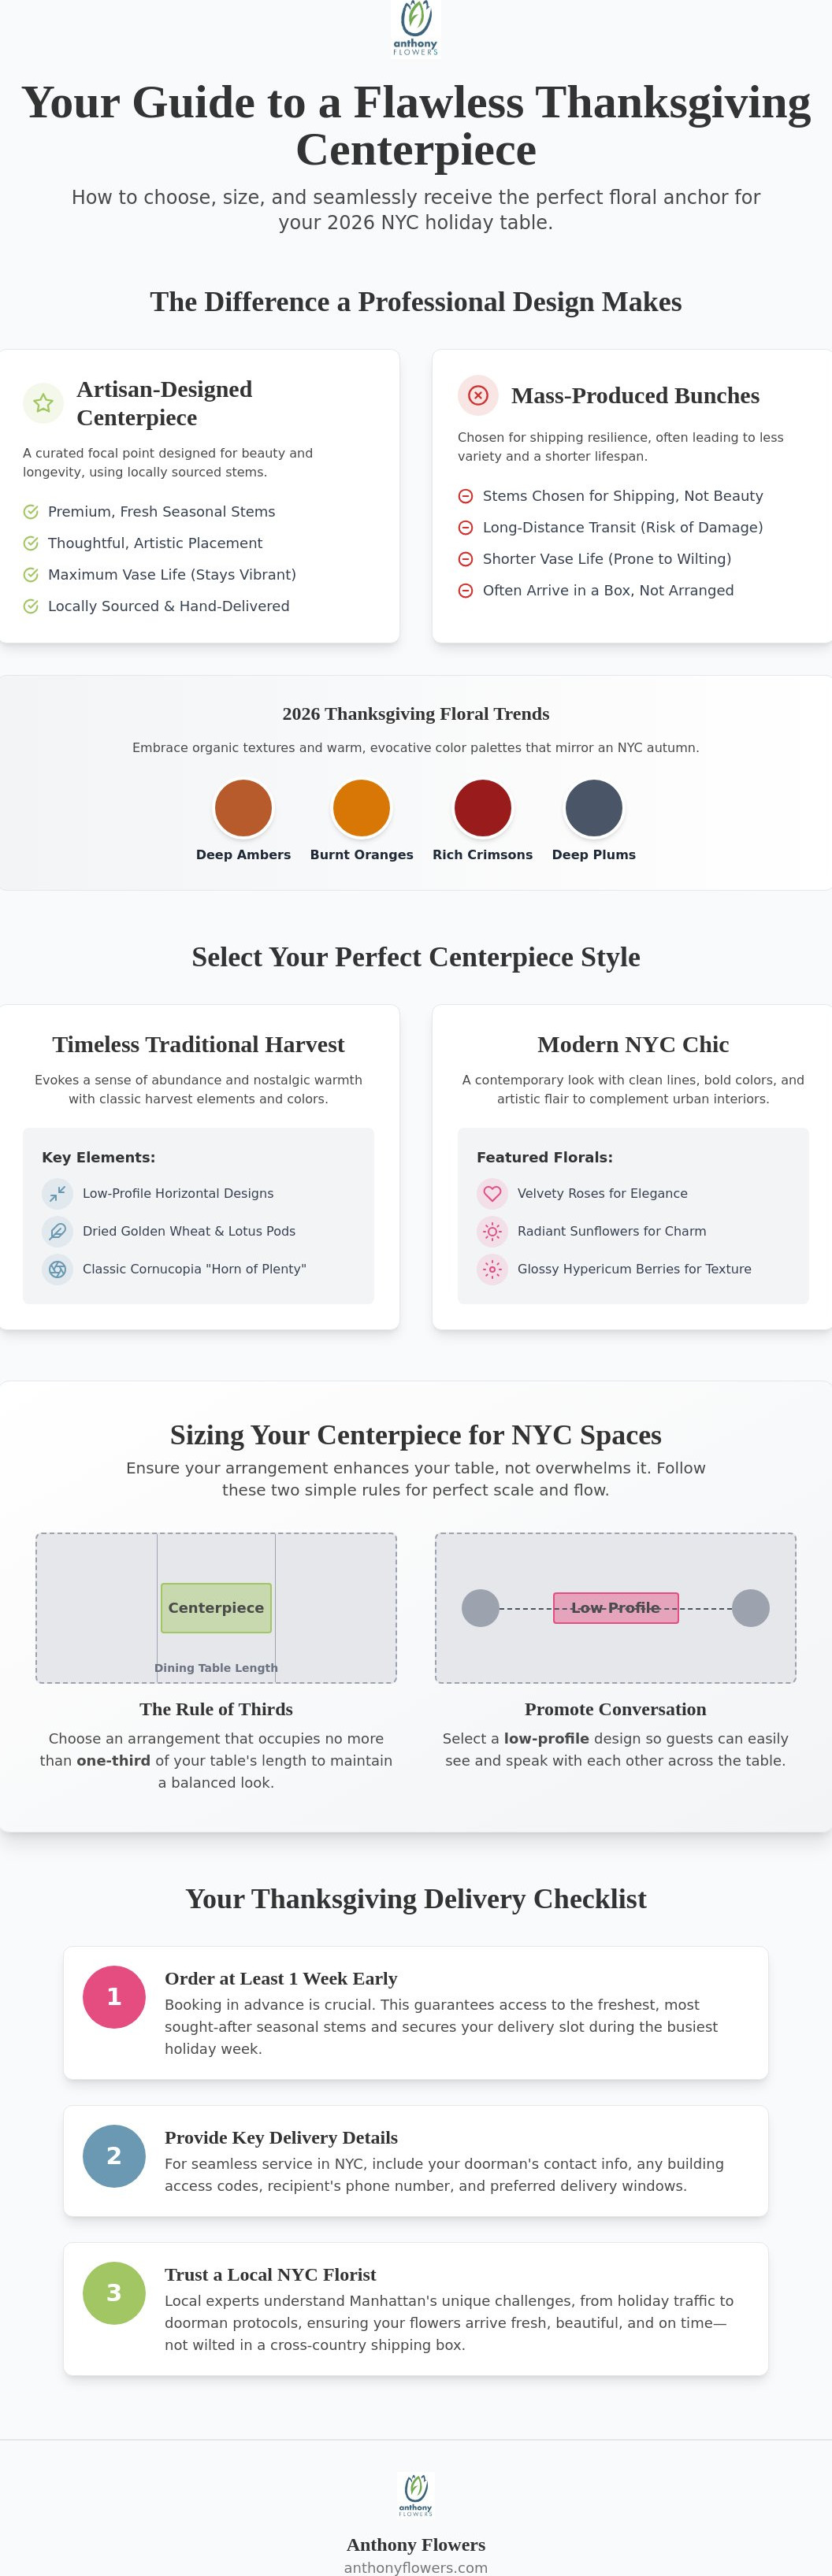Click the Glossy Hypericum Berries icon
Screen dimensions: 832x2576
coord(492,1269)
